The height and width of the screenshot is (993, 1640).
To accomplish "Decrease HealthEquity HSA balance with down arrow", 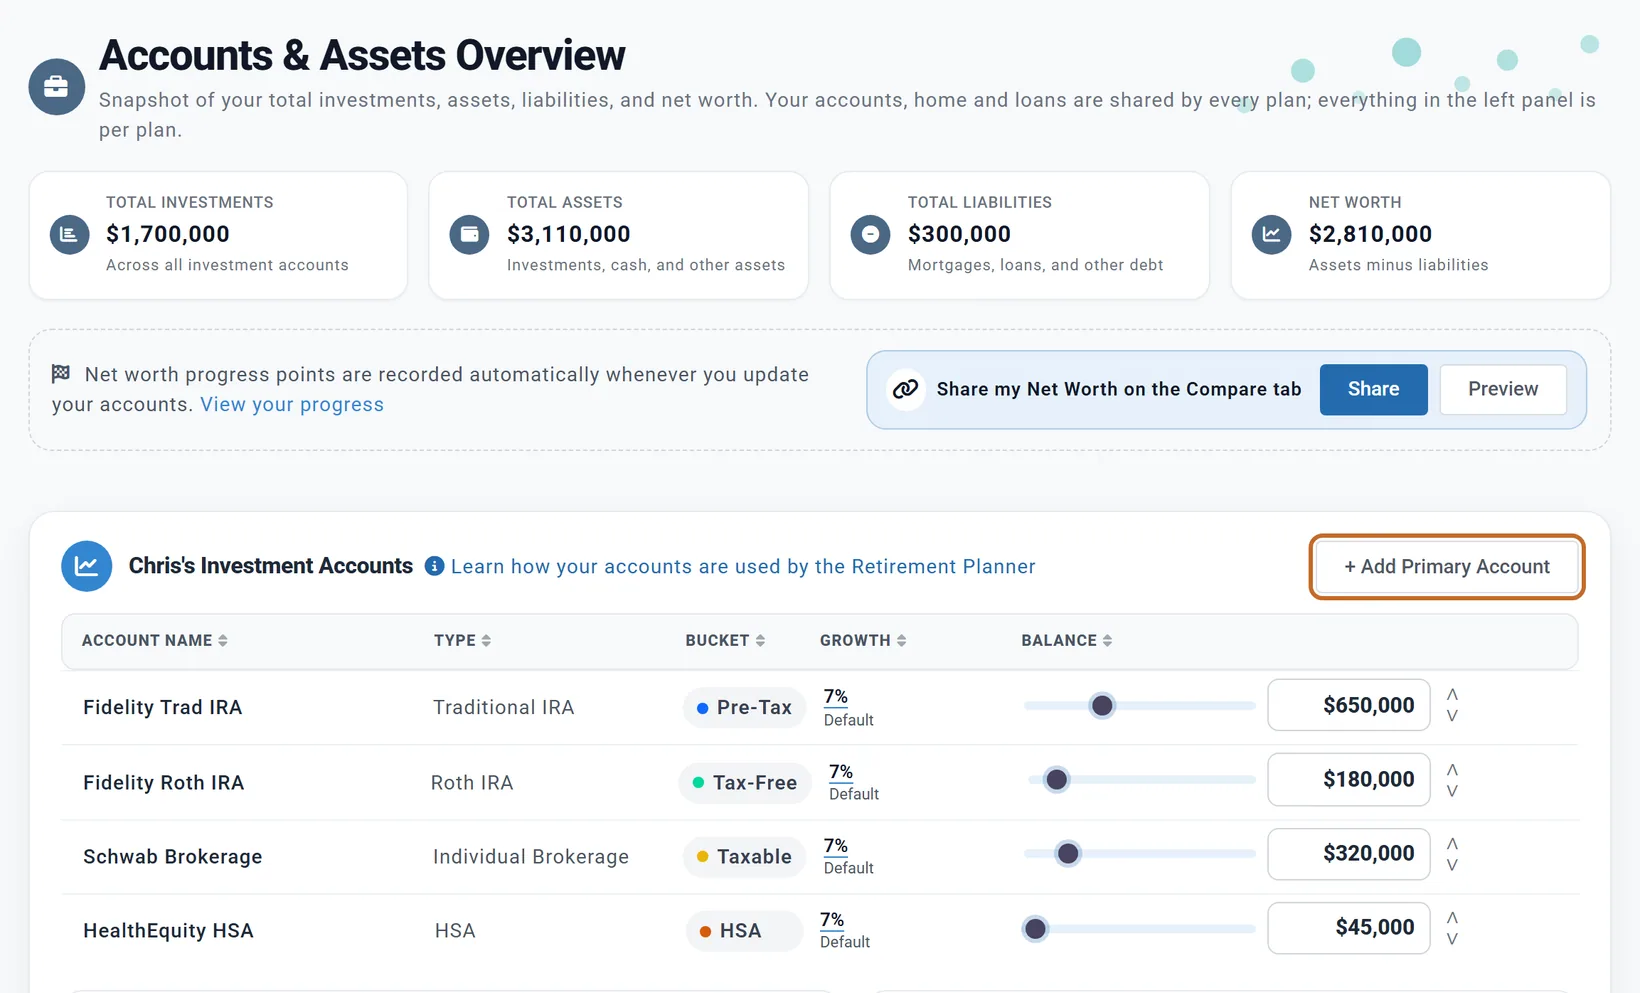I will [1452, 939].
